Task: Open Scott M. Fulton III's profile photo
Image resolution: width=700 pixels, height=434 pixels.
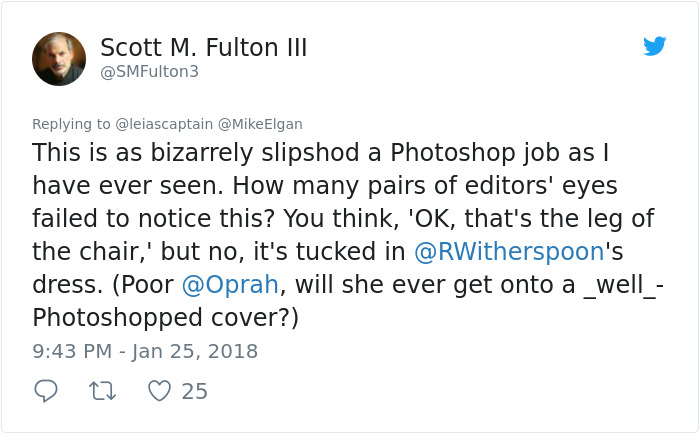Action: pyautogui.click(x=59, y=59)
